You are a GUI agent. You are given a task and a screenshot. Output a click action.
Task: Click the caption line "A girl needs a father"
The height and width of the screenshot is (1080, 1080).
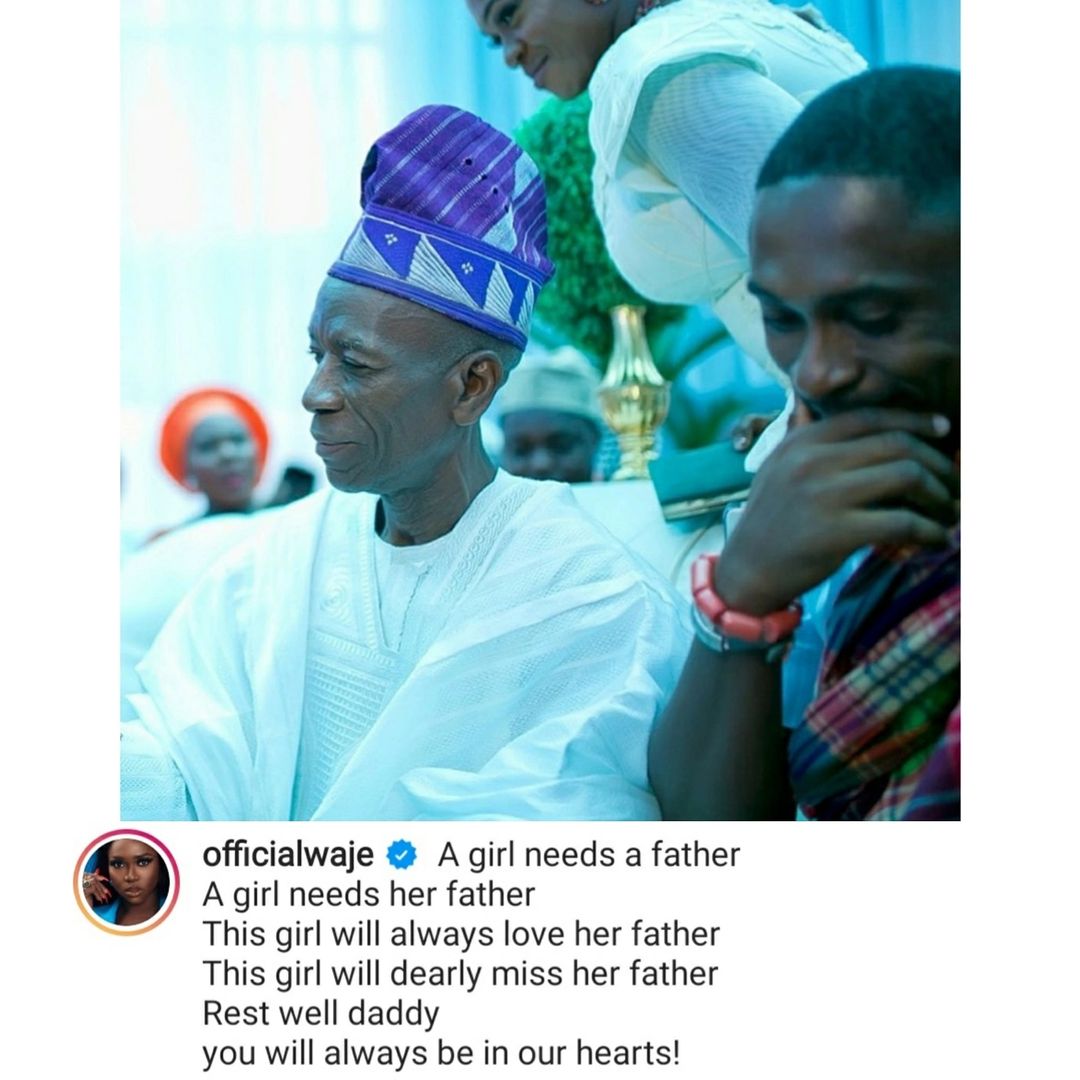coord(589,855)
